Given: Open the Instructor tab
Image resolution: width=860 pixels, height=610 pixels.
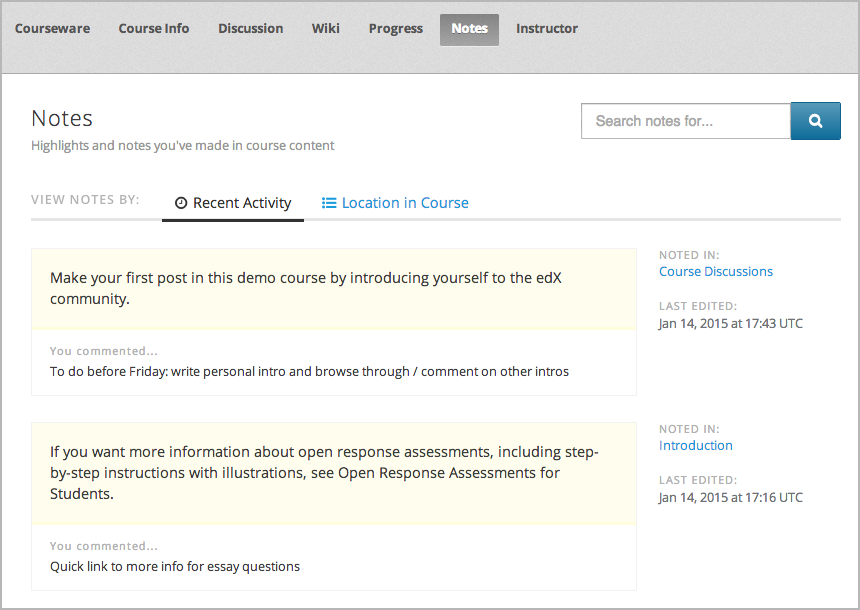Looking at the screenshot, I should pyautogui.click(x=547, y=29).
